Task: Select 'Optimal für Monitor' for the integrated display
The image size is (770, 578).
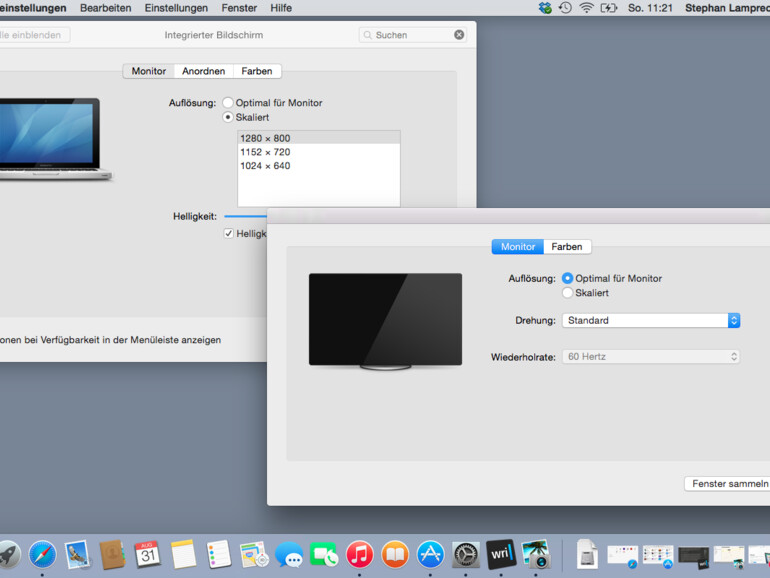Action: coord(228,103)
